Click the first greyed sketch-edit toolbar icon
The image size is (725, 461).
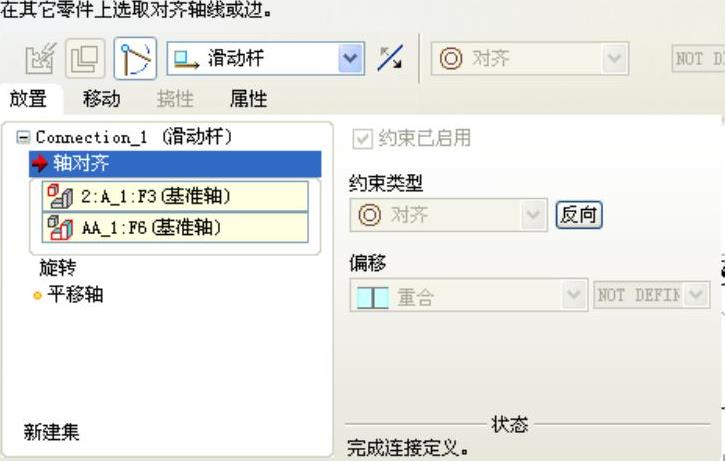click(41, 58)
